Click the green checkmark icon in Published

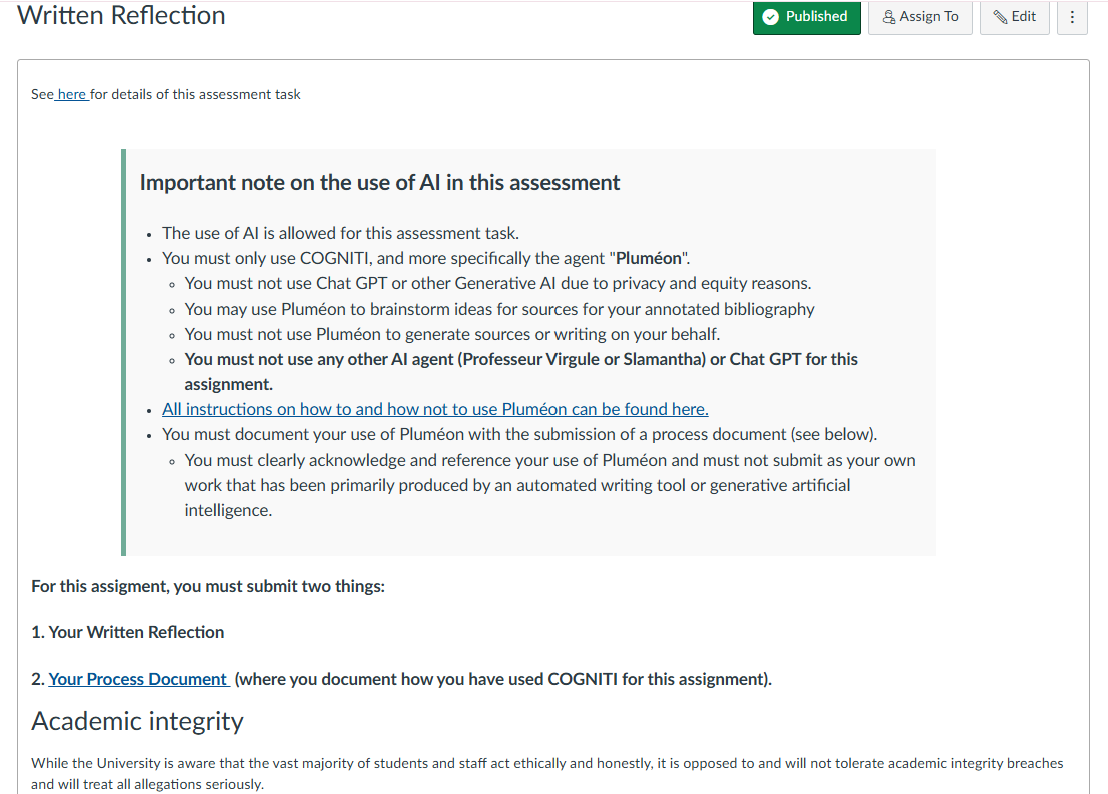(x=770, y=17)
